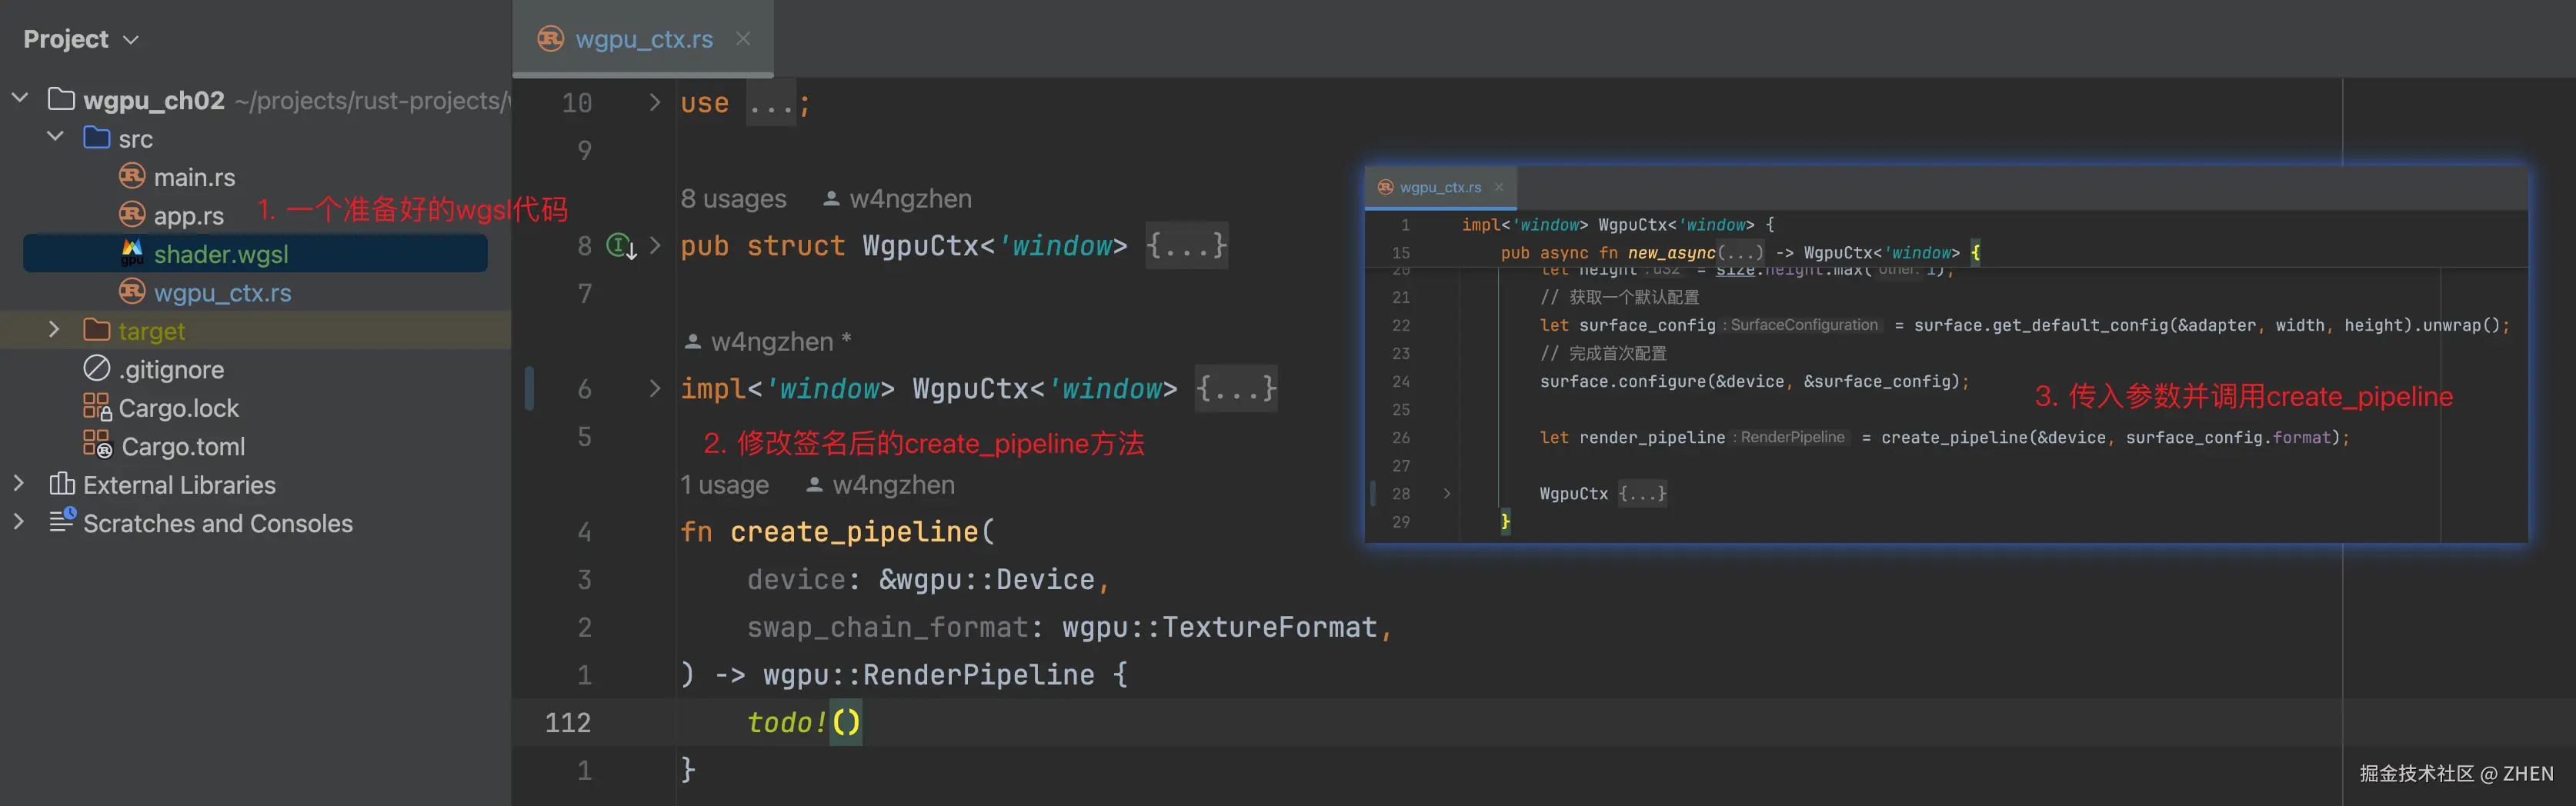2576x806 pixels.
Task: Click the 1 usage hint above create_pipeline
Action: coord(724,485)
